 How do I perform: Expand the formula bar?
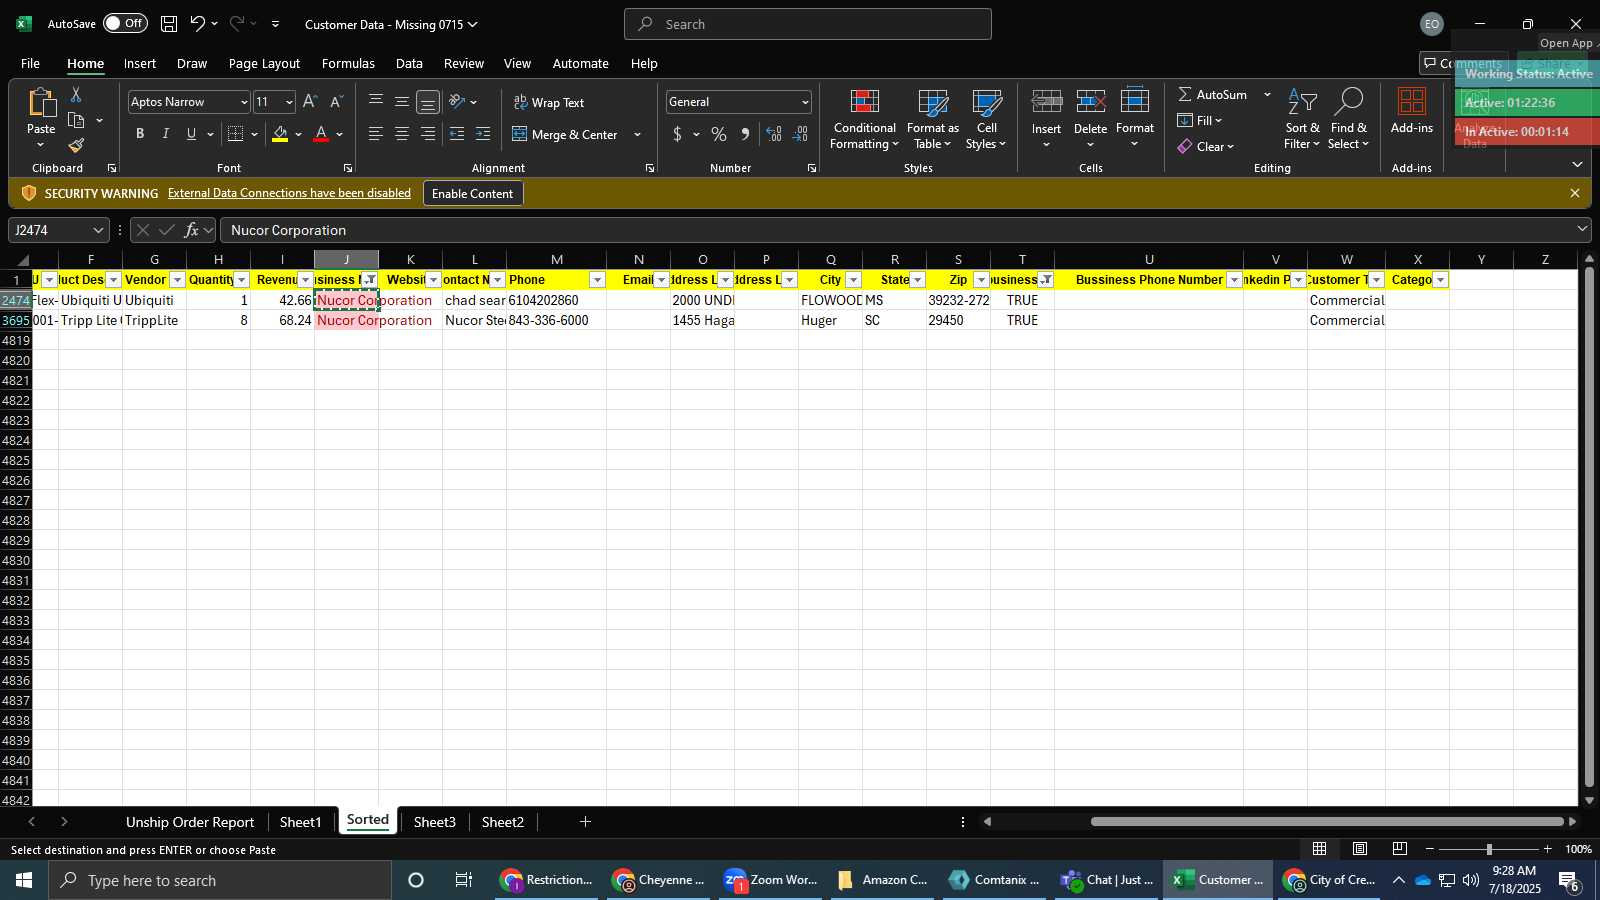(x=1582, y=230)
